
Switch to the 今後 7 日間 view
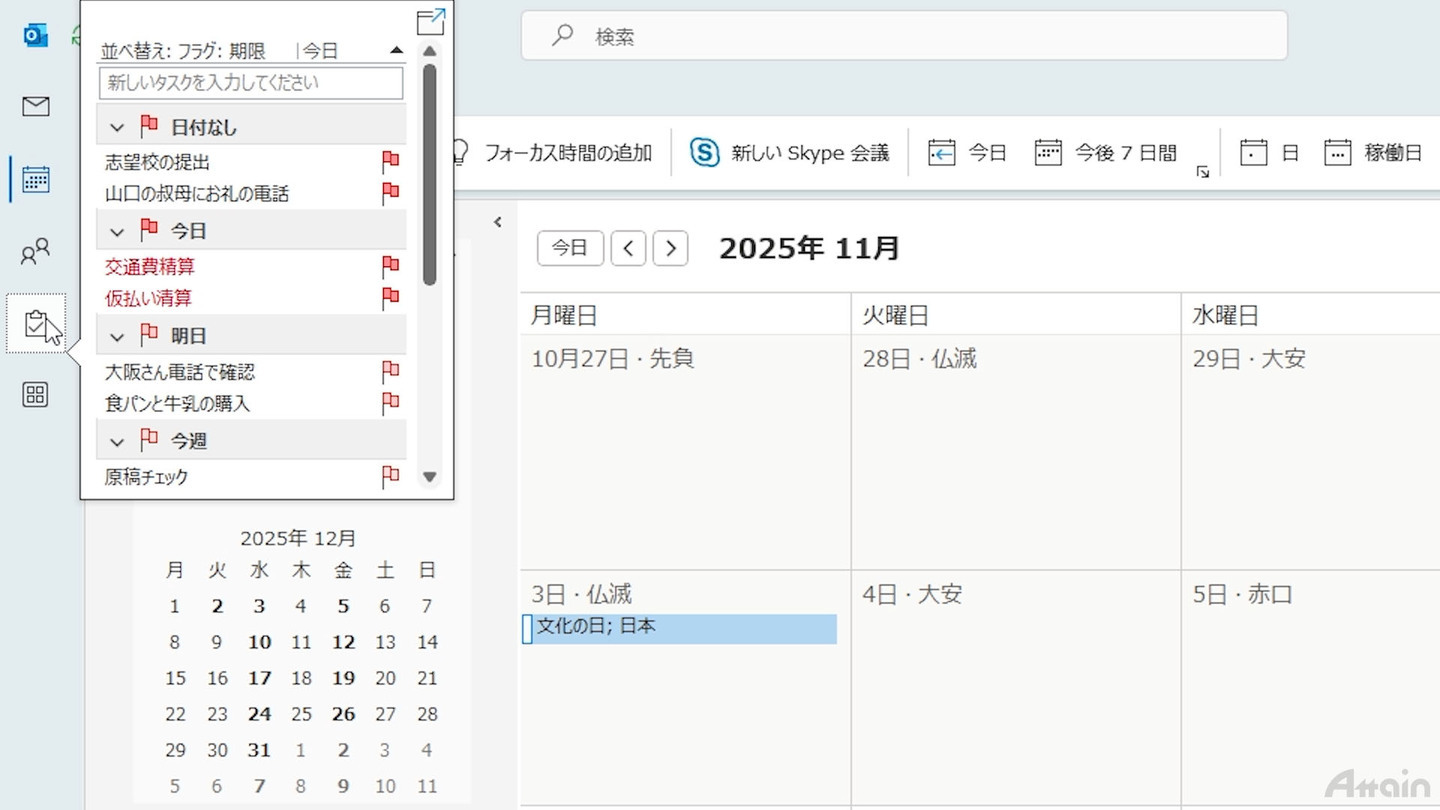(x=1106, y=153)
